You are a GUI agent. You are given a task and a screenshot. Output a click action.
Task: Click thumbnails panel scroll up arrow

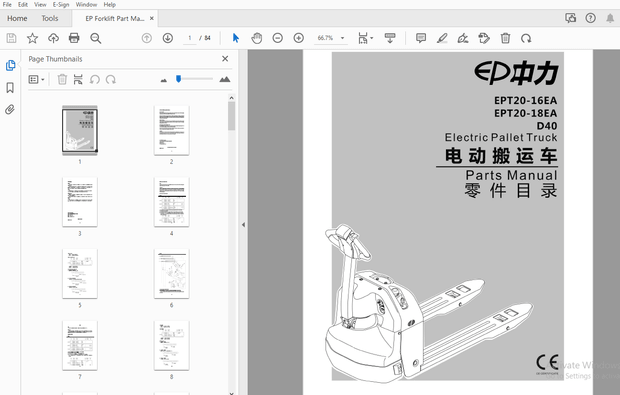[232, 98]
